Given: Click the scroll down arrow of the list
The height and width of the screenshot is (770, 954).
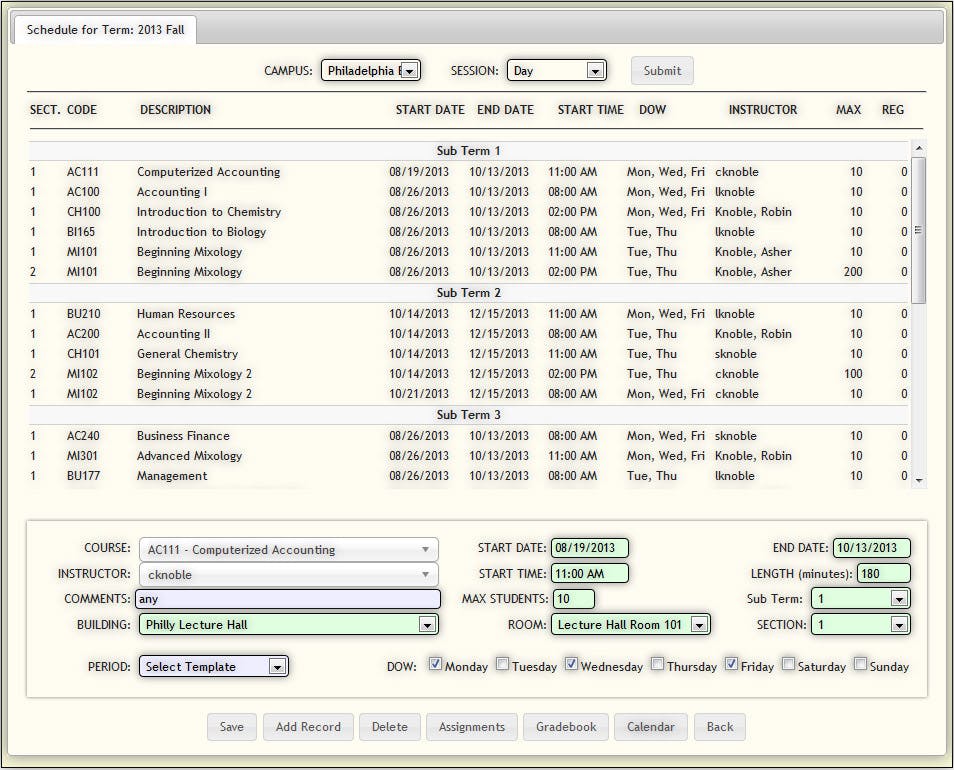Looking at the screenshot, I should 919,480.
